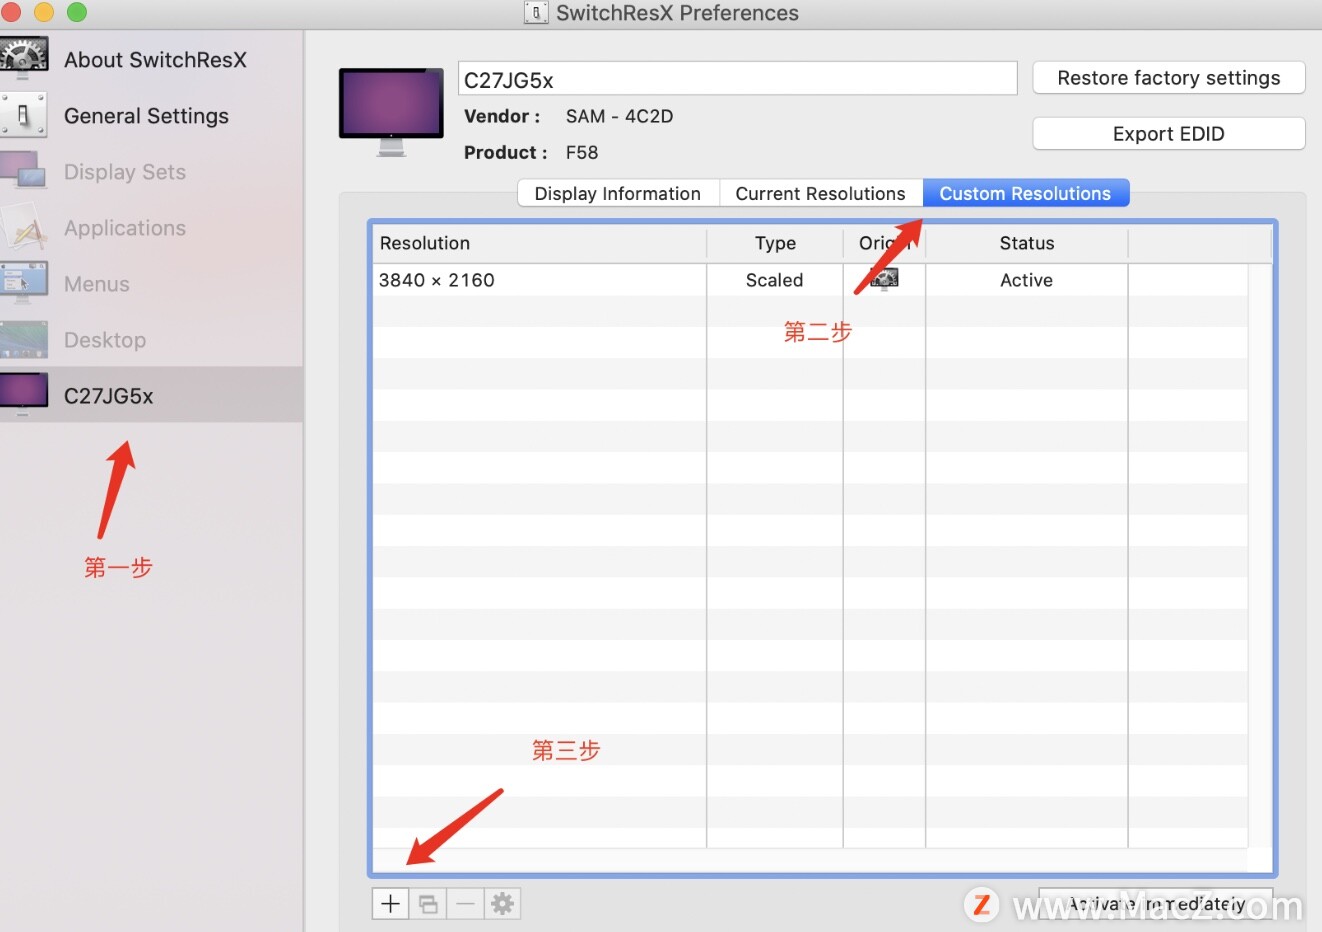Screen dimensions: 1322x932
Task: Select the Menus sidebar icon
Action: [24, 283]
